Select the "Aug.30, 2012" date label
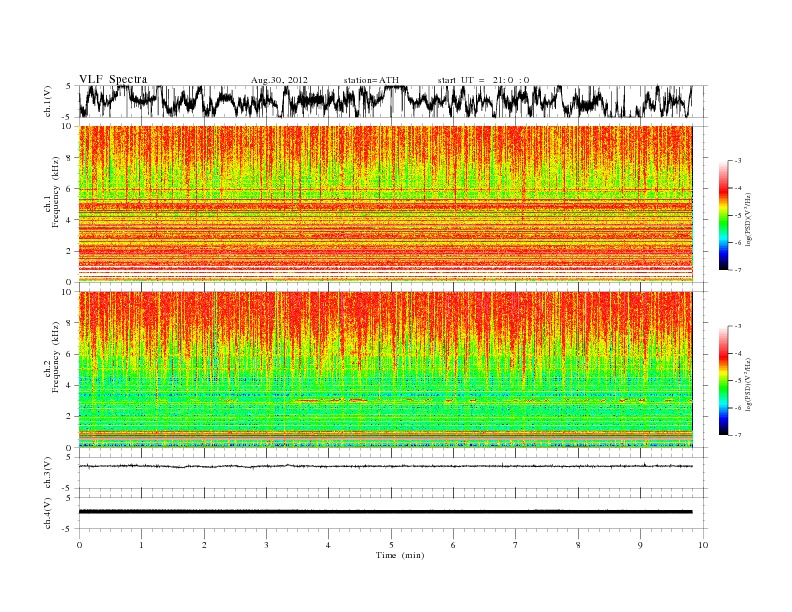 click(x=279, y=80)
